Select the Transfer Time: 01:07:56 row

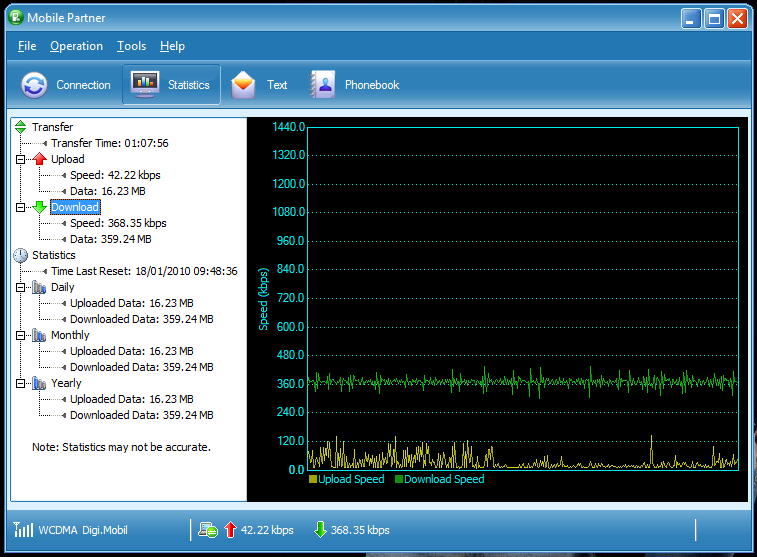110,143
